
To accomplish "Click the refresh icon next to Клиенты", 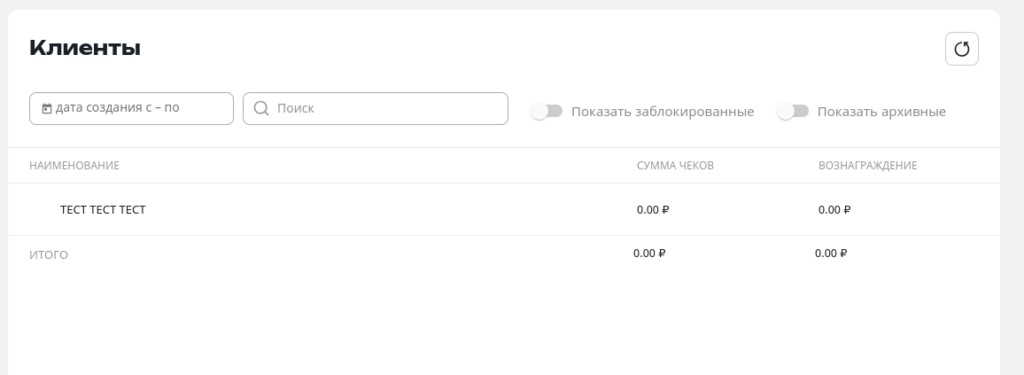I will [x=961, y=49].
